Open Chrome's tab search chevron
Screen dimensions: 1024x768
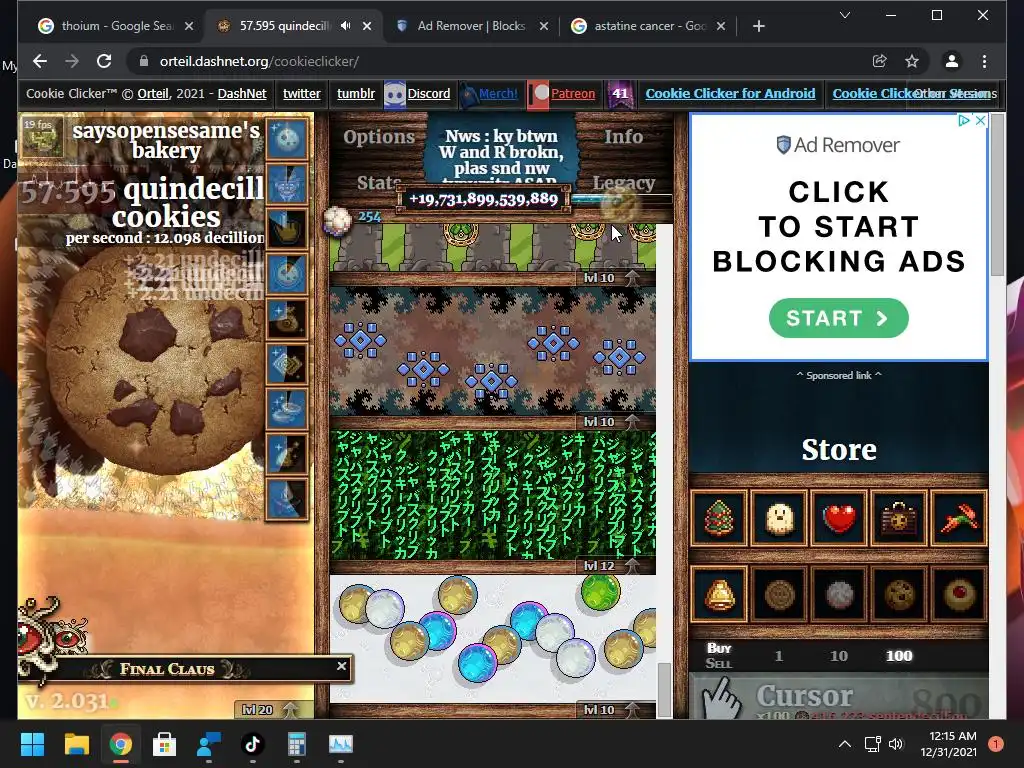click(x=844, y=15)
